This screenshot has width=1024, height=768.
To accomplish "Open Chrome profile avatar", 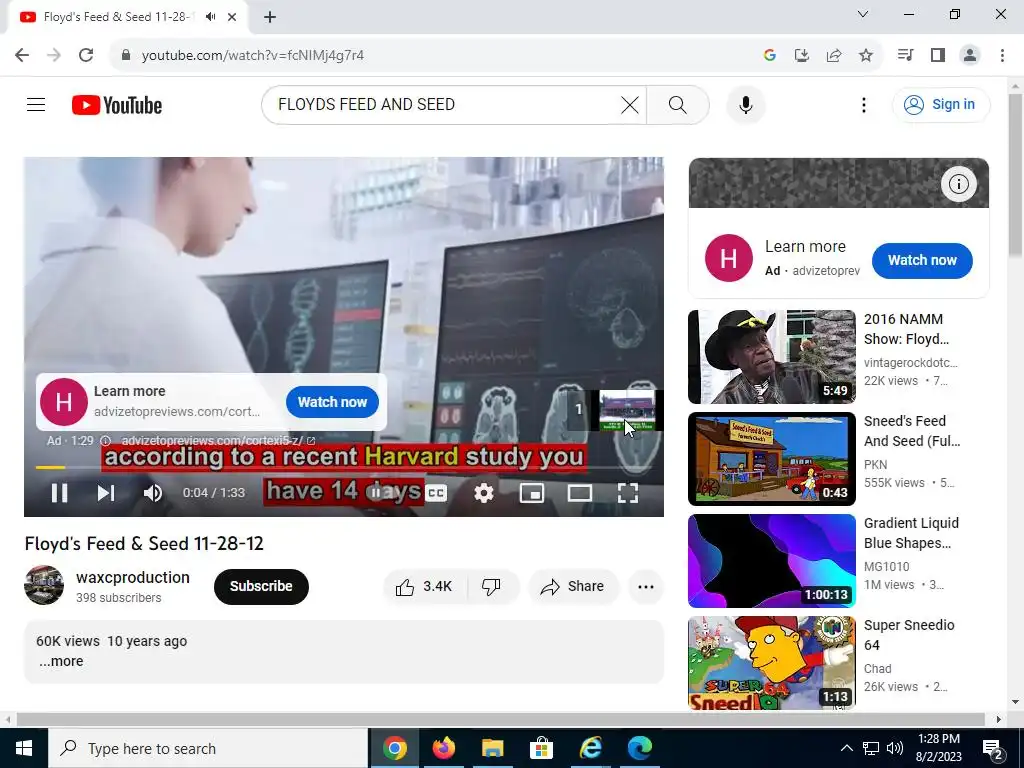I will click(x=970, y=55).
